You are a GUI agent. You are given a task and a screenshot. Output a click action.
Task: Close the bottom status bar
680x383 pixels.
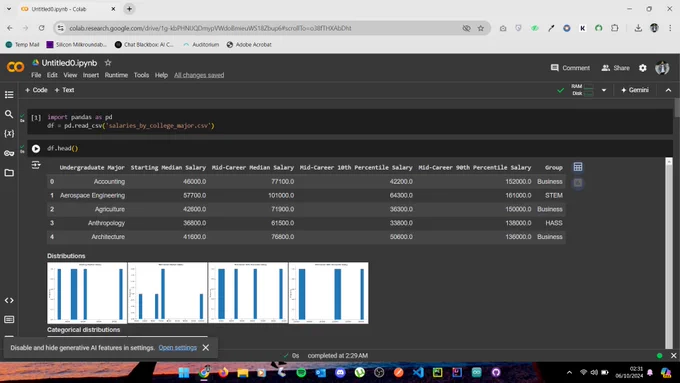coord(673,356)
